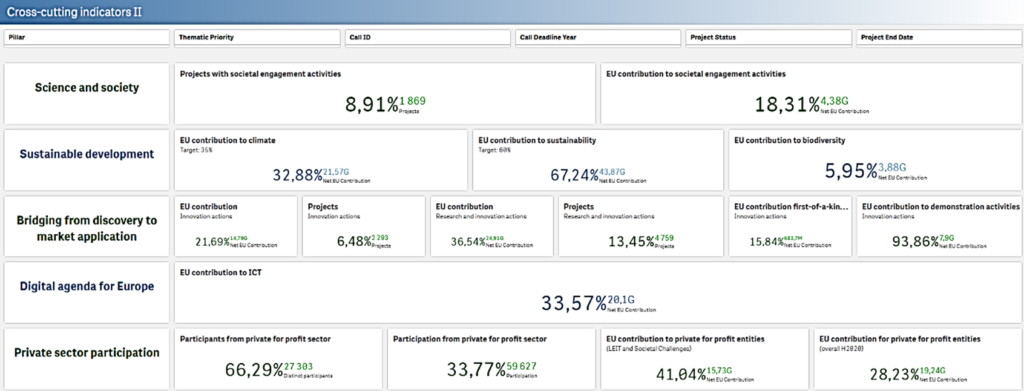Select the truncated EU contribution first-of-a-kind title
1024x391 pixels.
(791, 206)
